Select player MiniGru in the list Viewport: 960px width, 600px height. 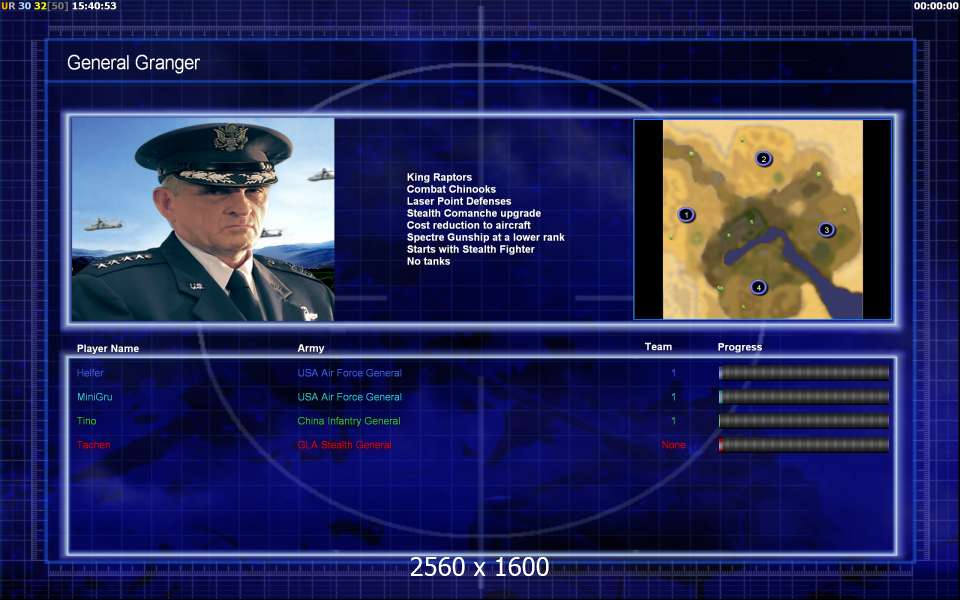[x=94, y=397]
